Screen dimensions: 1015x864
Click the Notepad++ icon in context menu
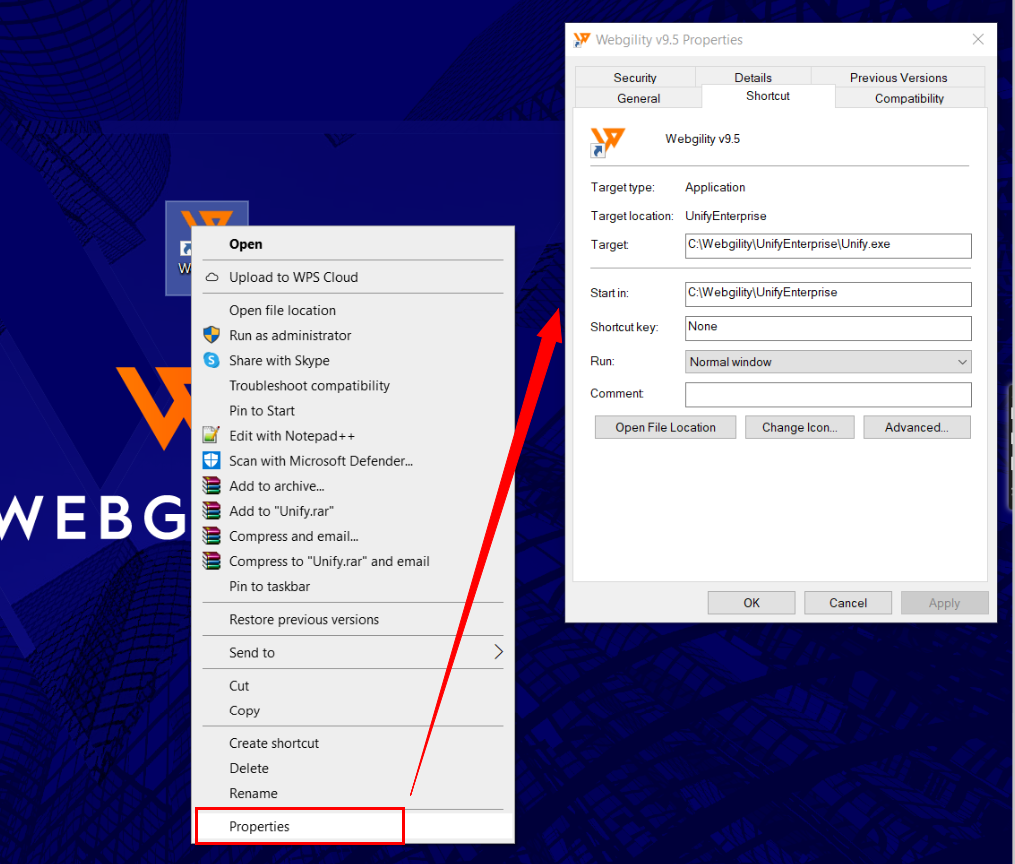click(212, 436)
